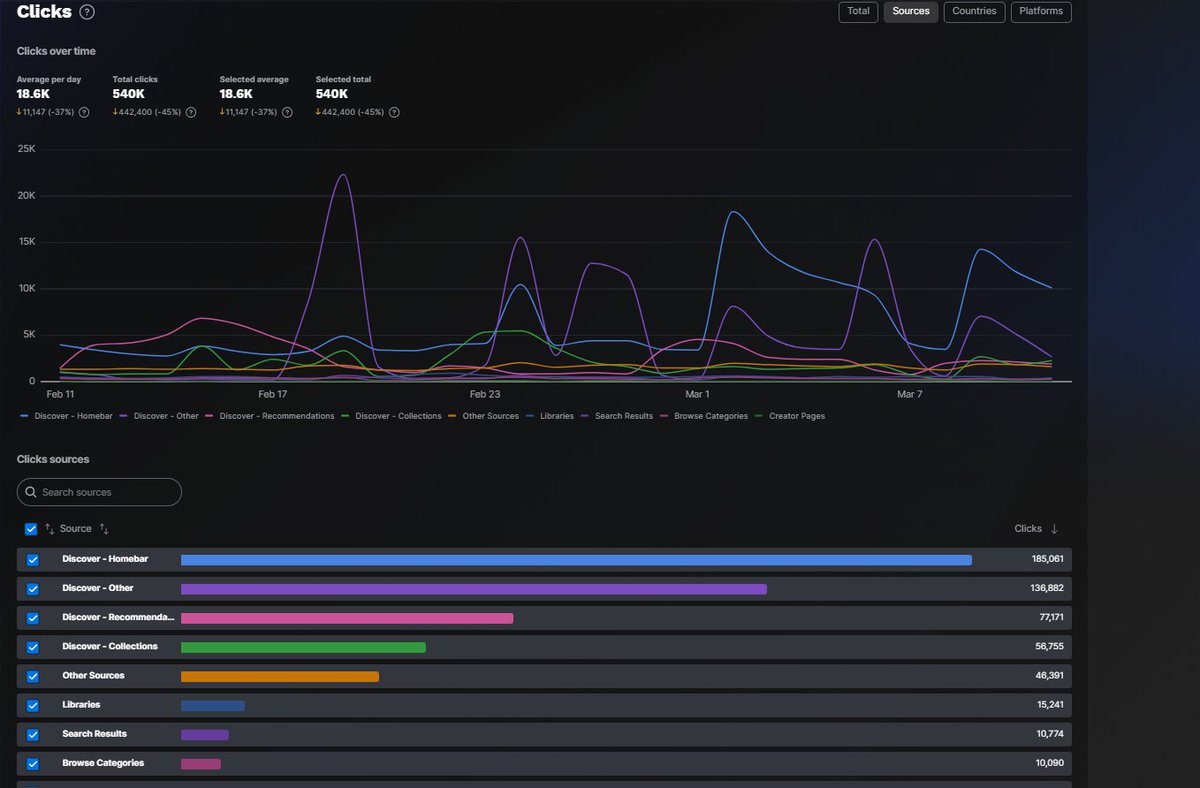Toggle the select-all checkbox above the source list
This screenshot has height=788, width=1200.
pos(30,528)
